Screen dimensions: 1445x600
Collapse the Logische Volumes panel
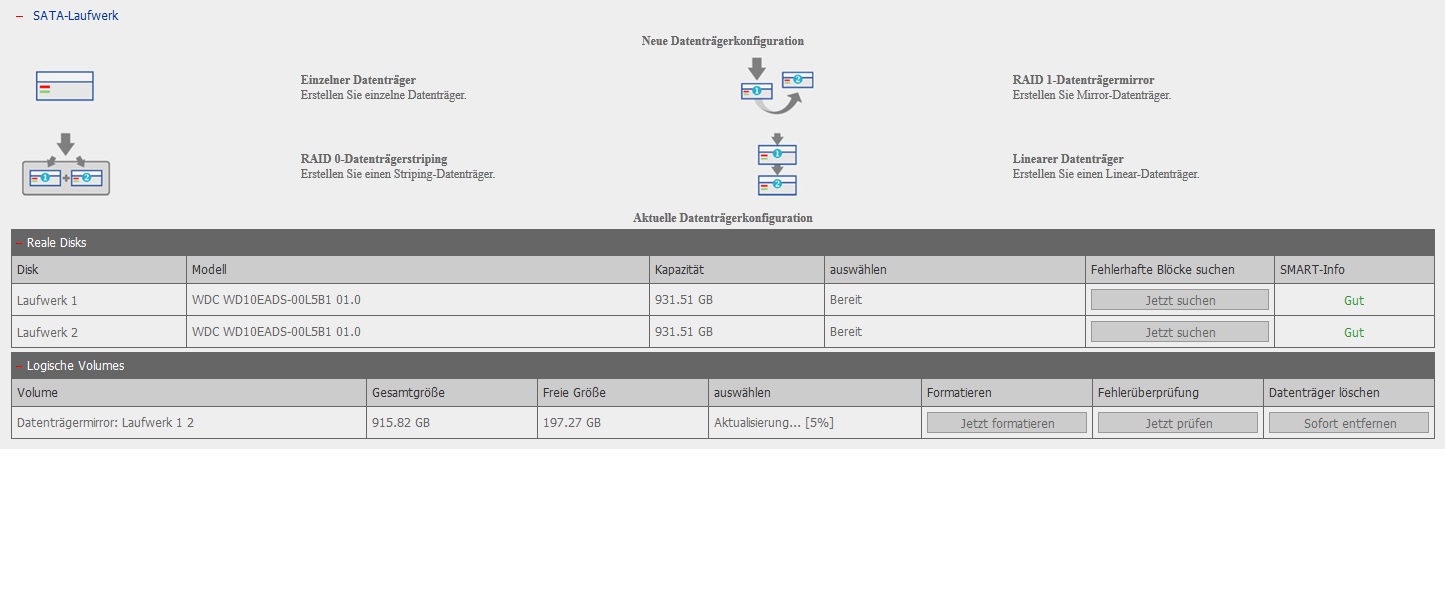19,366
